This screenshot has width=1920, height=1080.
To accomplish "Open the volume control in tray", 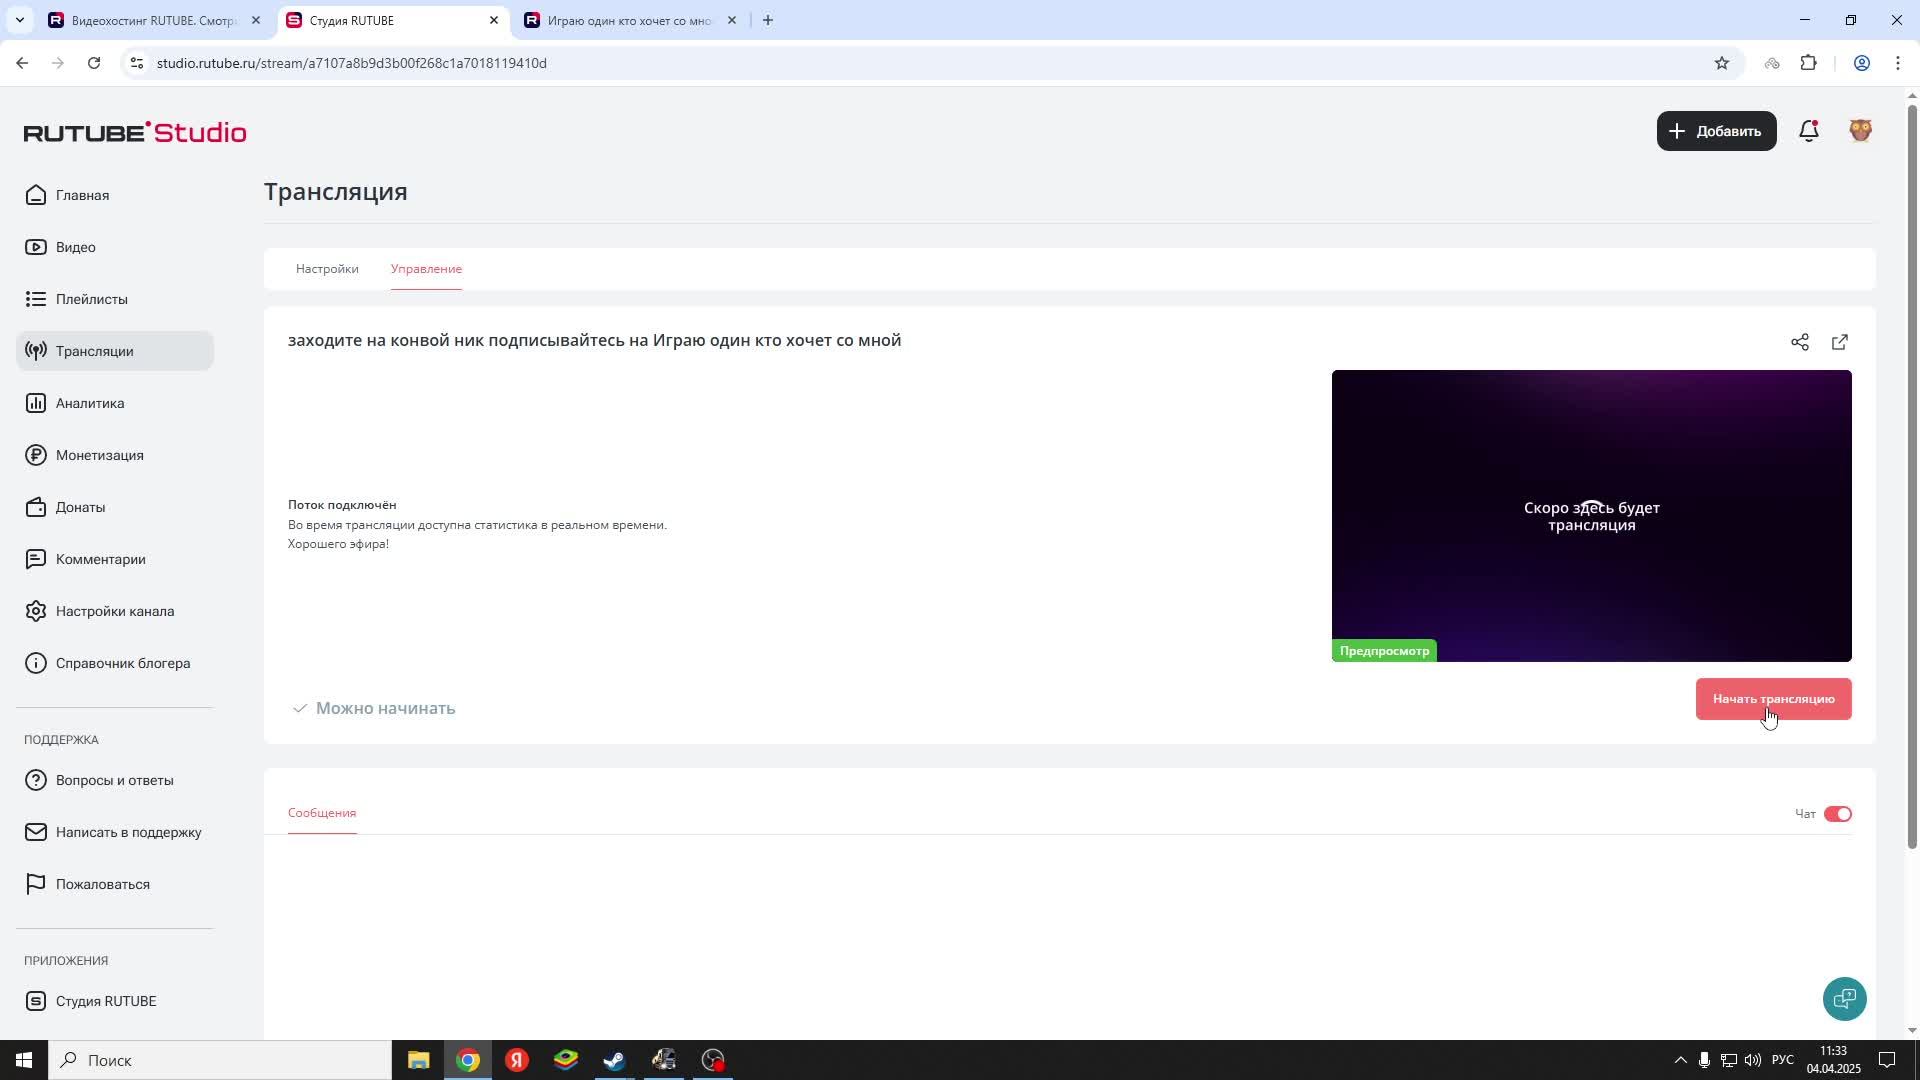I will pyautogui.click(x=1752, y=1060).
